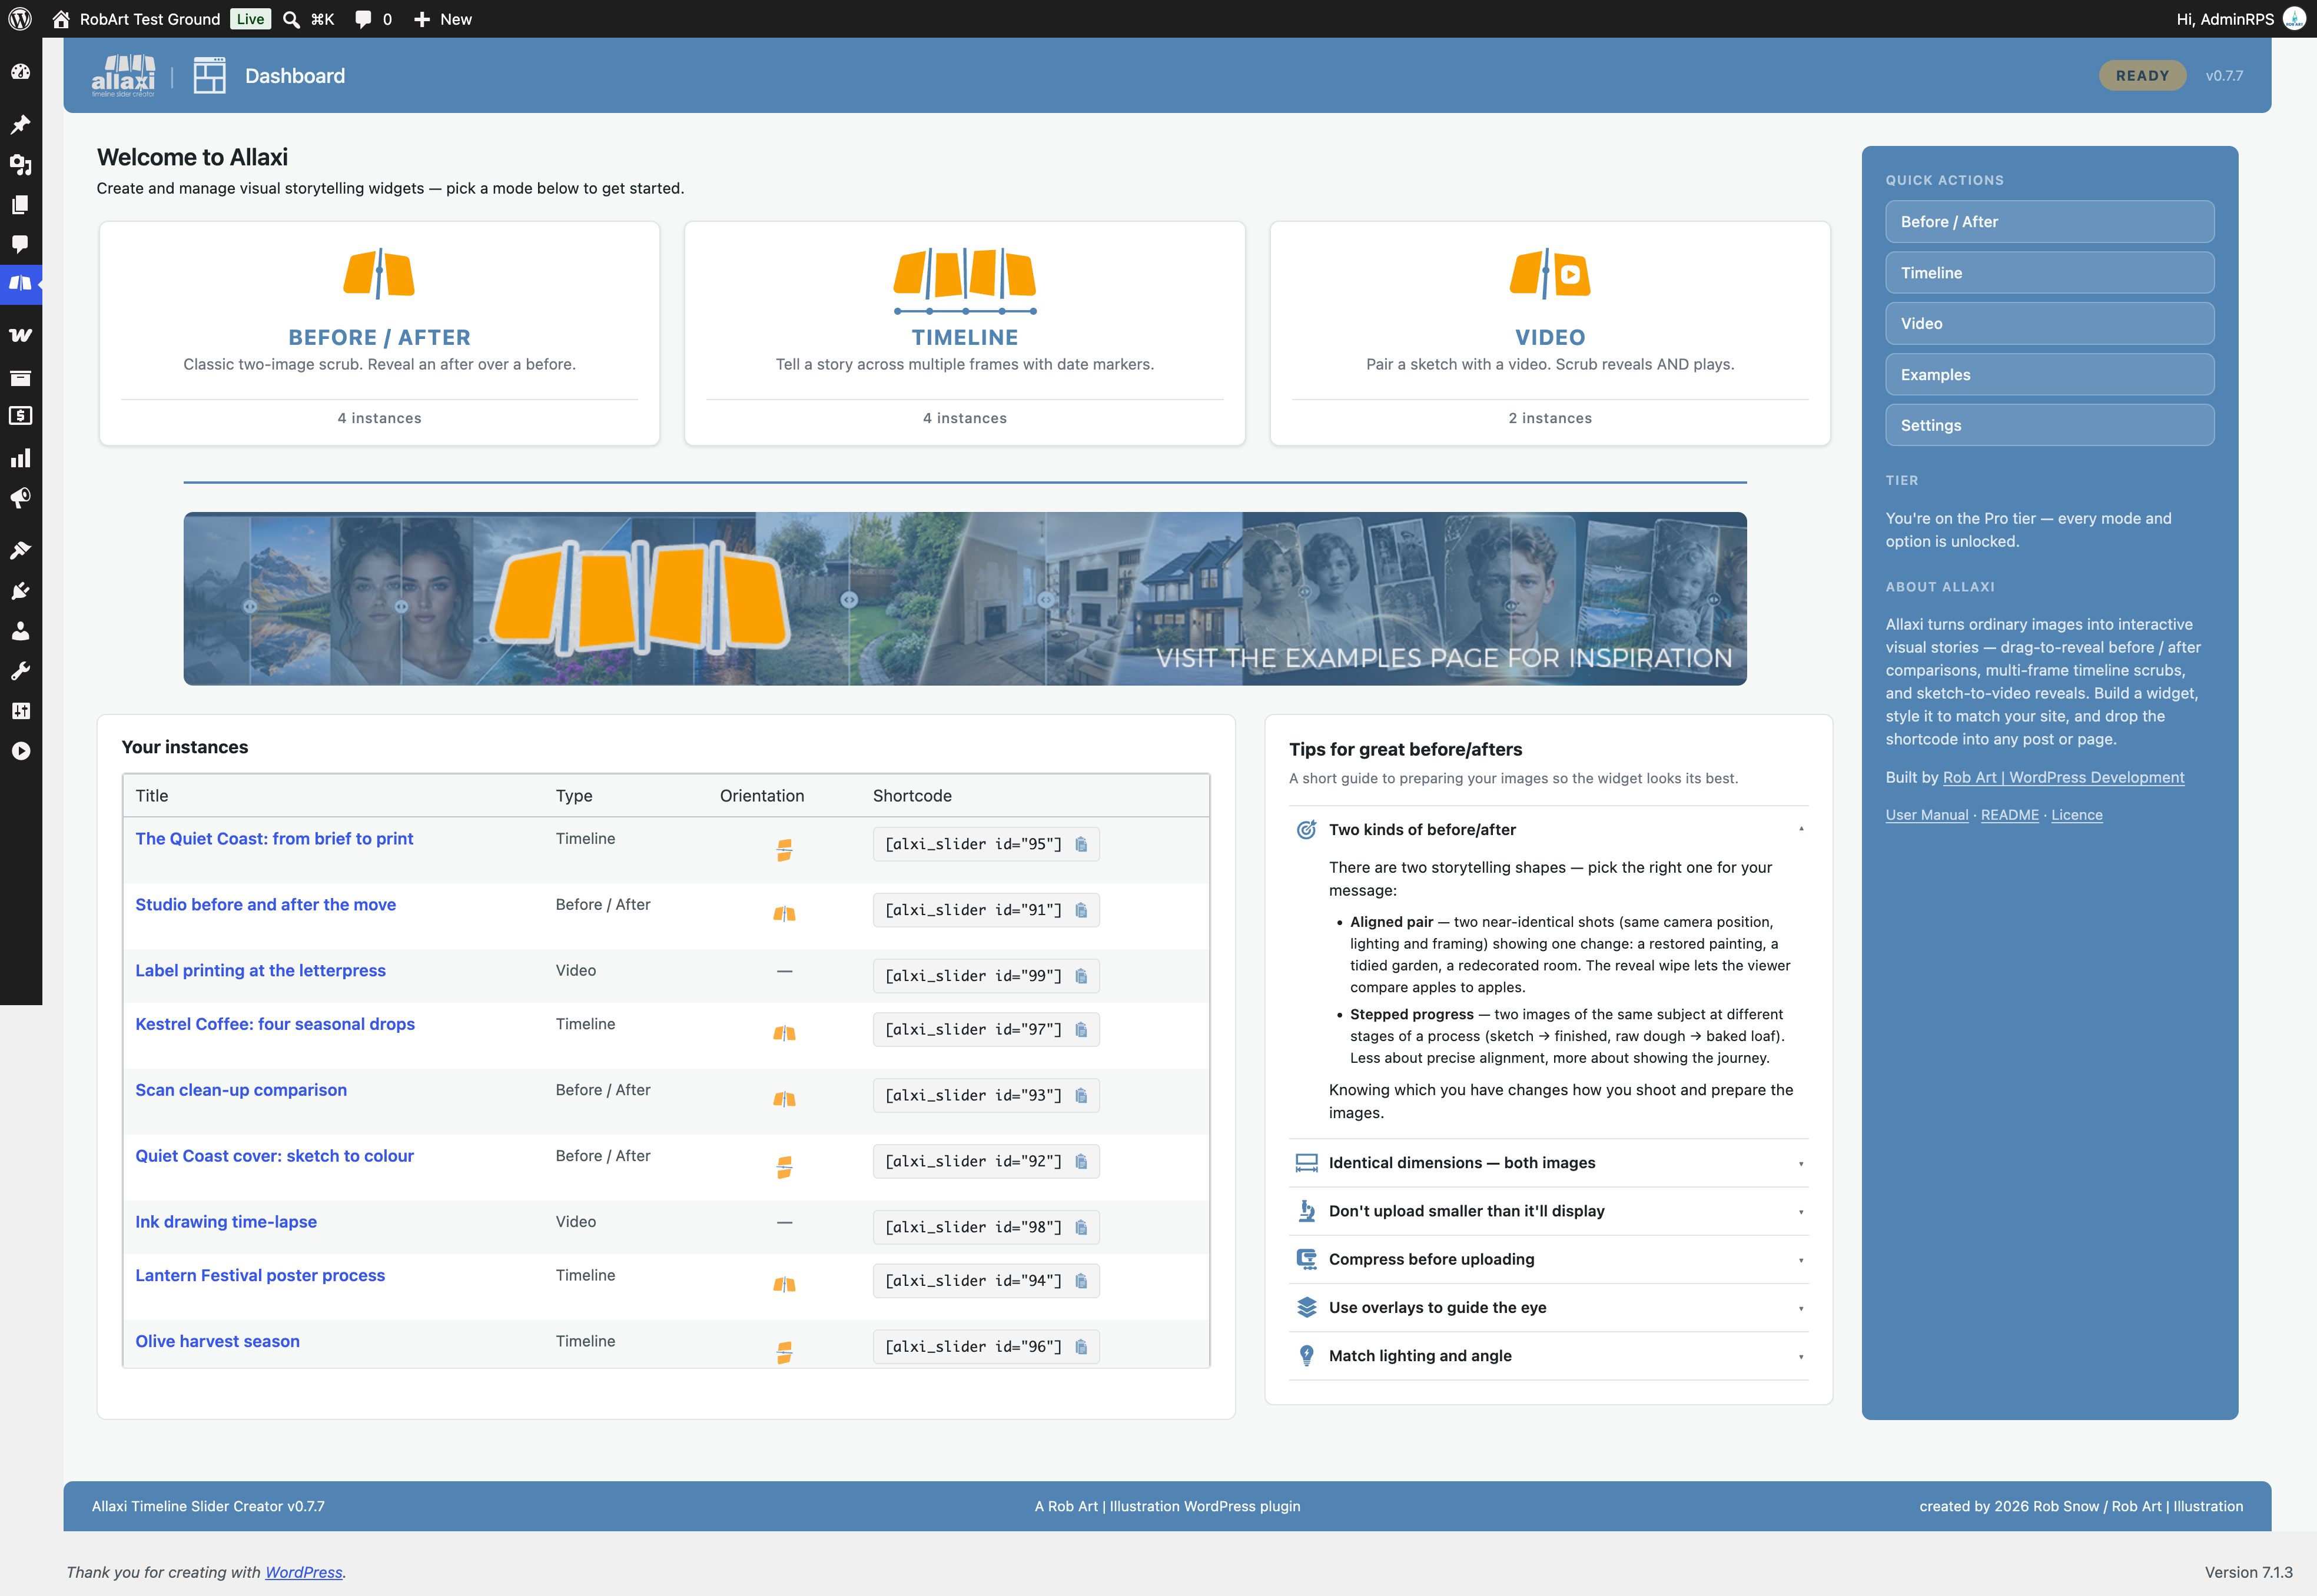This screenshot has width=2317, height=1596.
Task: Copy shortcode for slider id 95
Action: click(1081, 845)
